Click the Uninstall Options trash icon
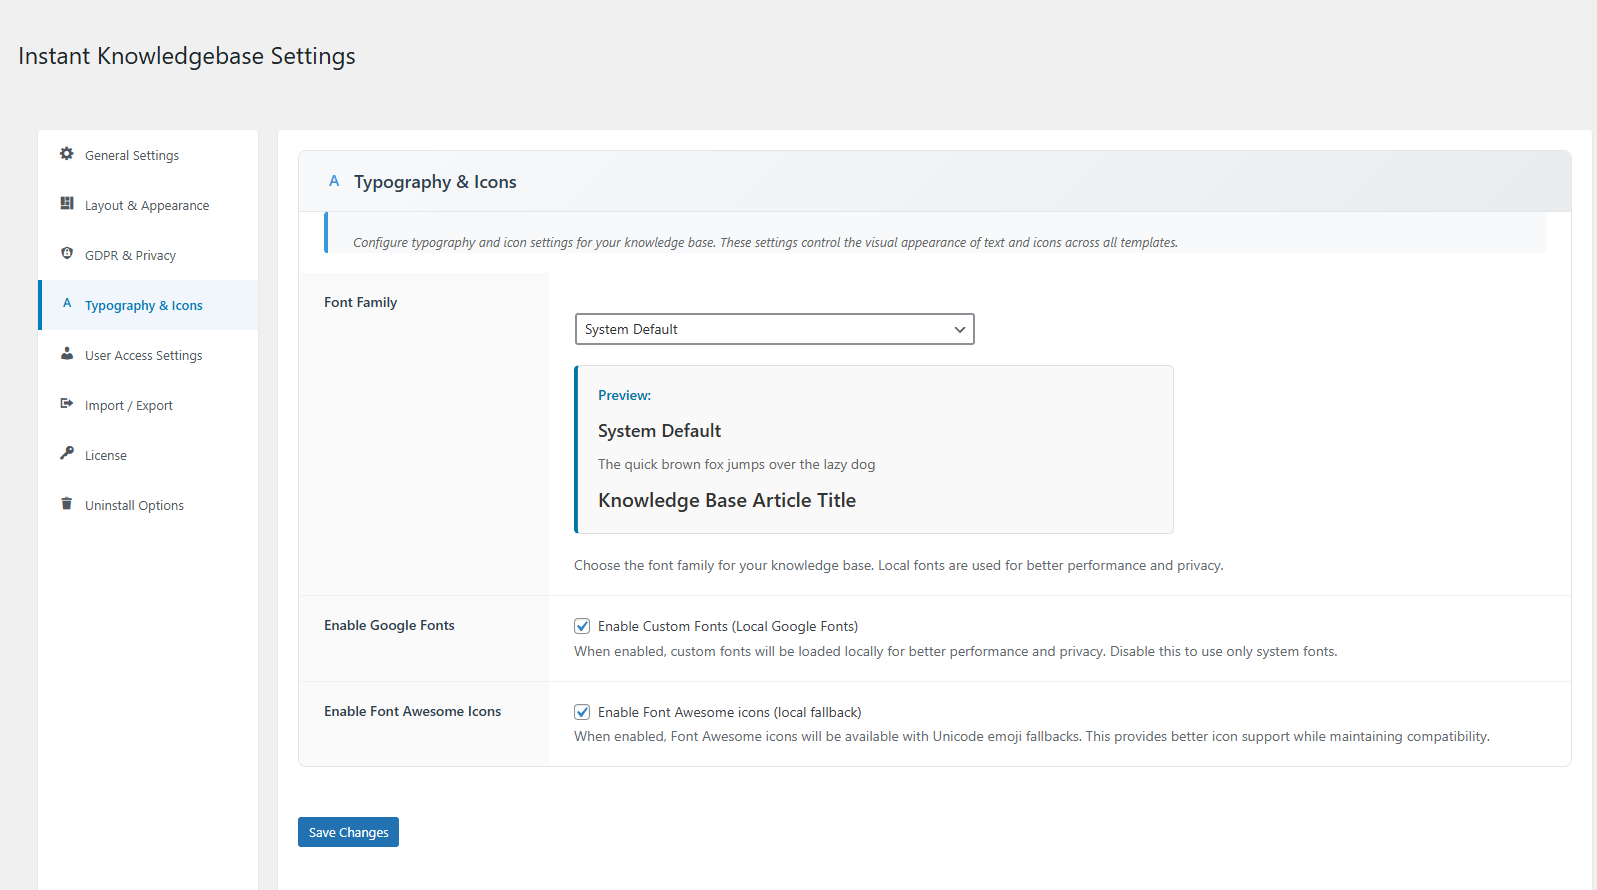 [67, 503]
